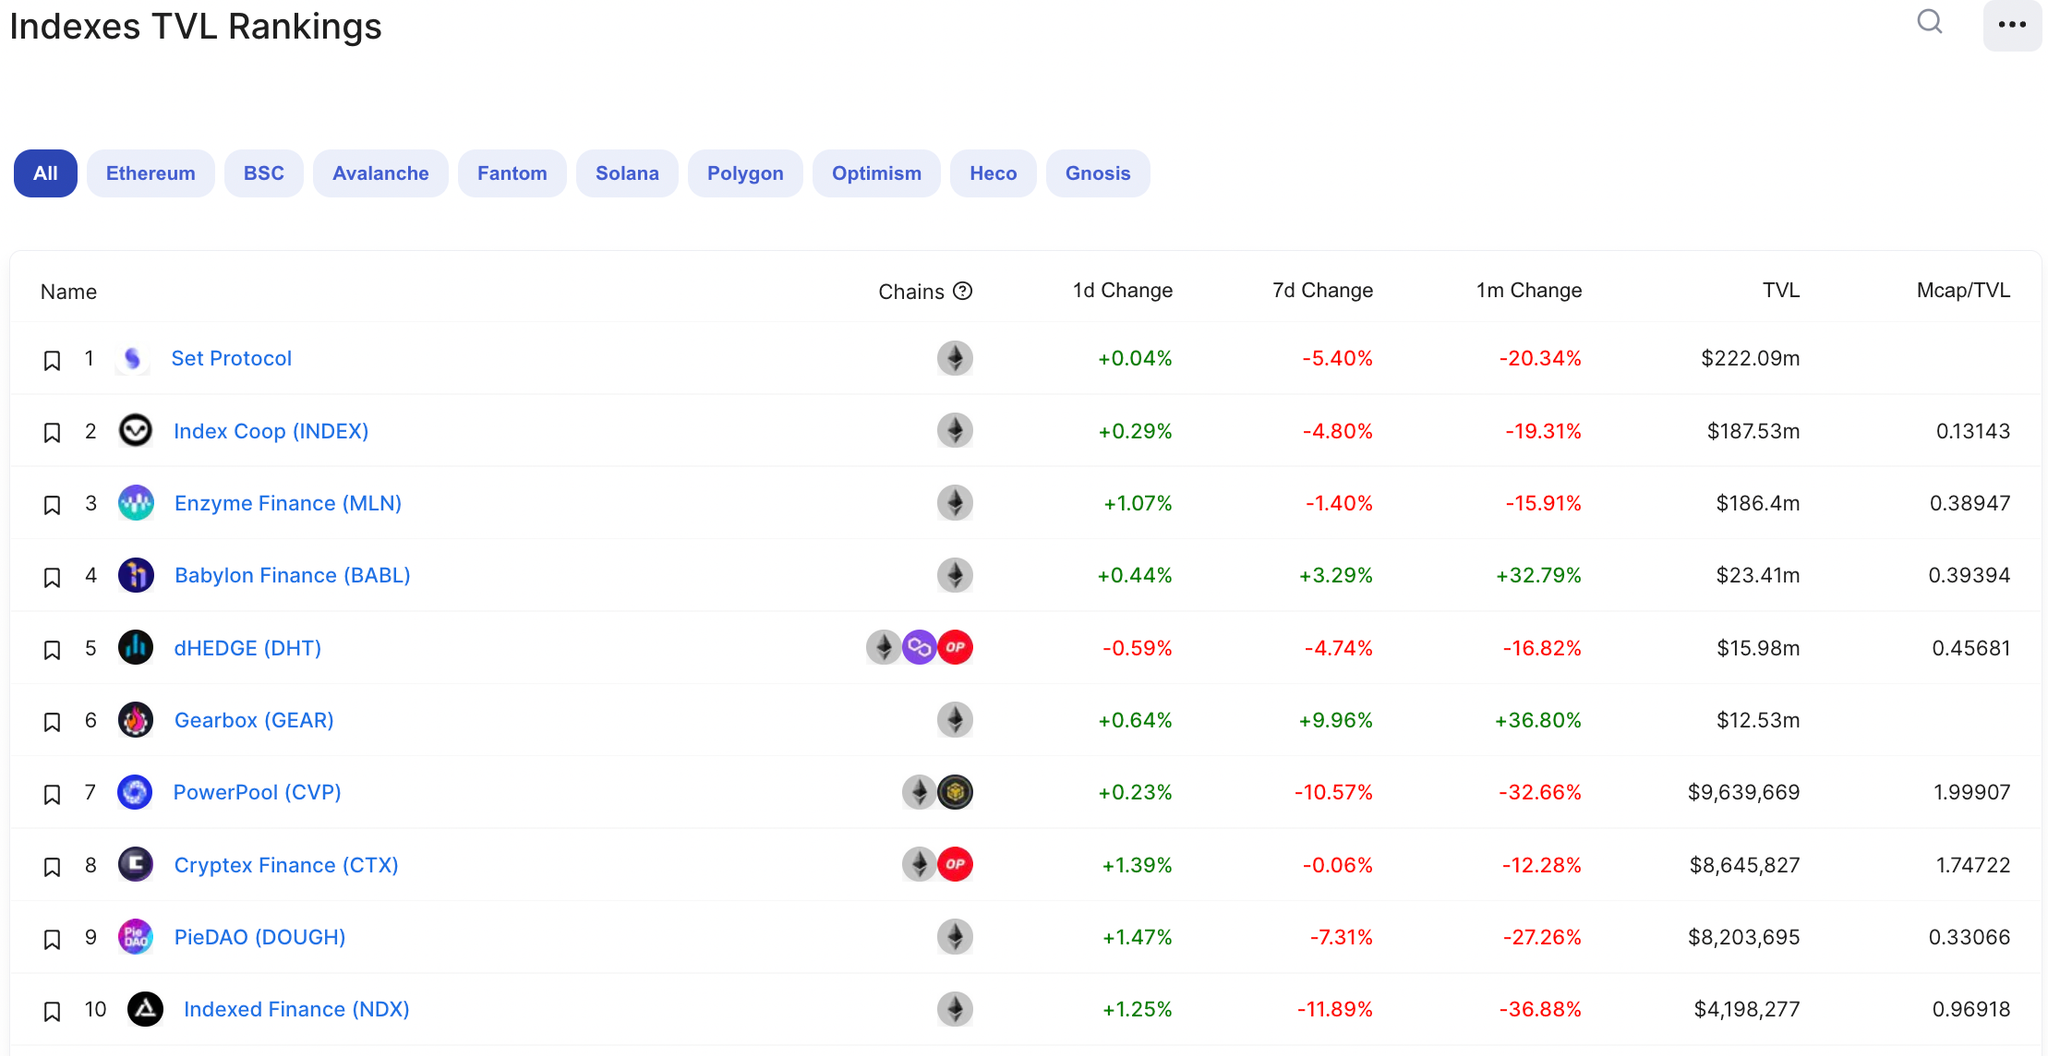
Task: Open the Indexed Finance (NDX) link
Action: 297,1009
